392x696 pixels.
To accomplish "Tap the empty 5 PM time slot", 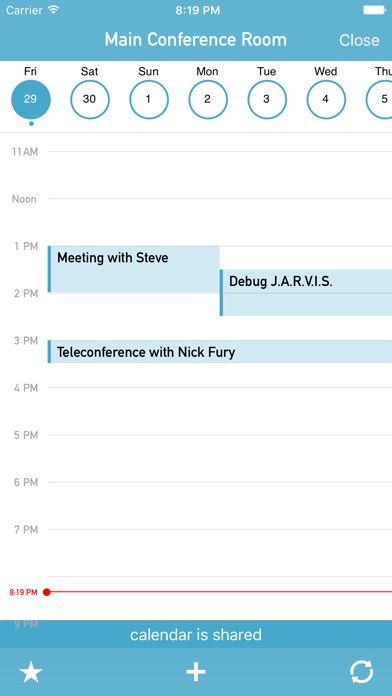I will 220,459.
